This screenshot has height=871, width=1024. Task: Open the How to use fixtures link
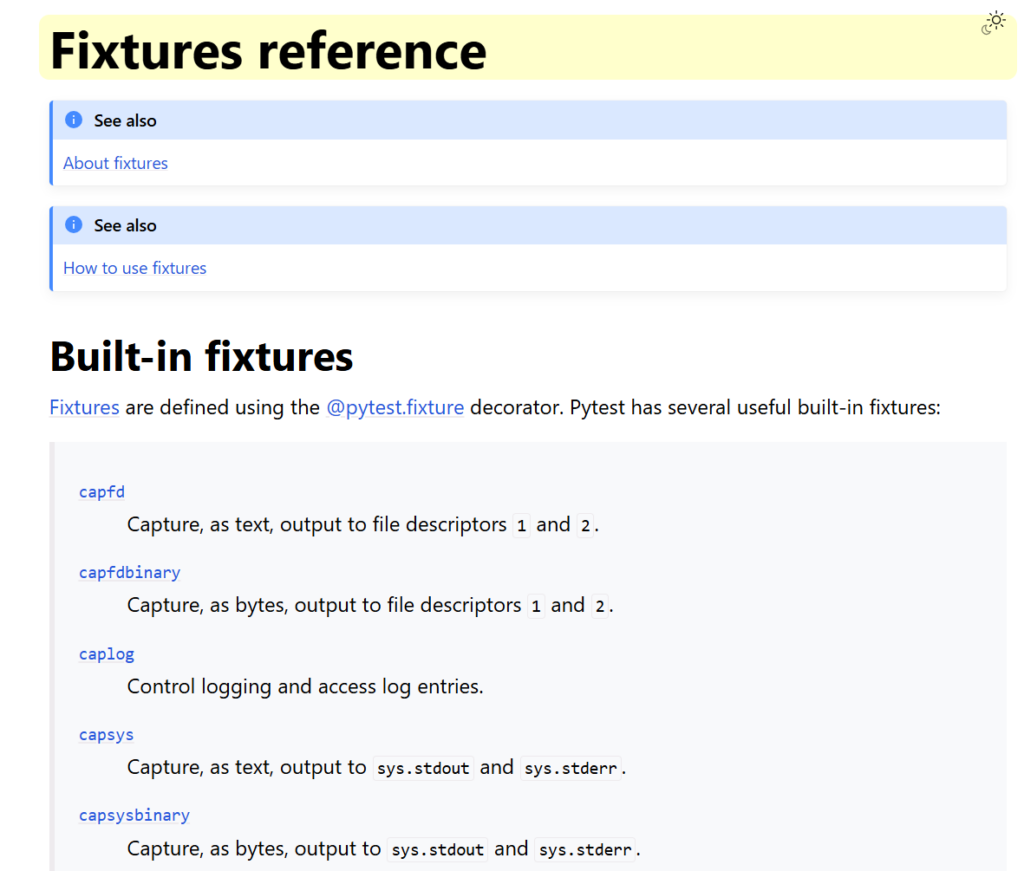135,268
